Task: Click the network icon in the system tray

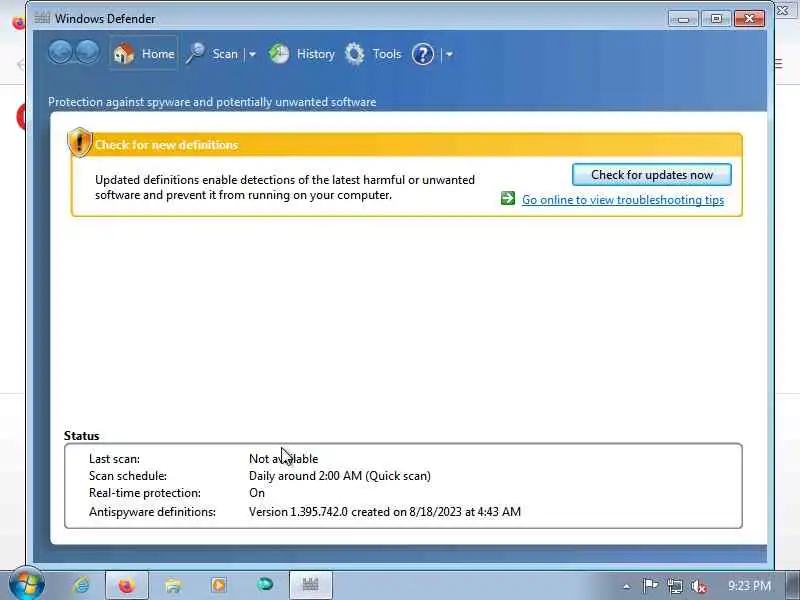Action: tap(674, 586)
